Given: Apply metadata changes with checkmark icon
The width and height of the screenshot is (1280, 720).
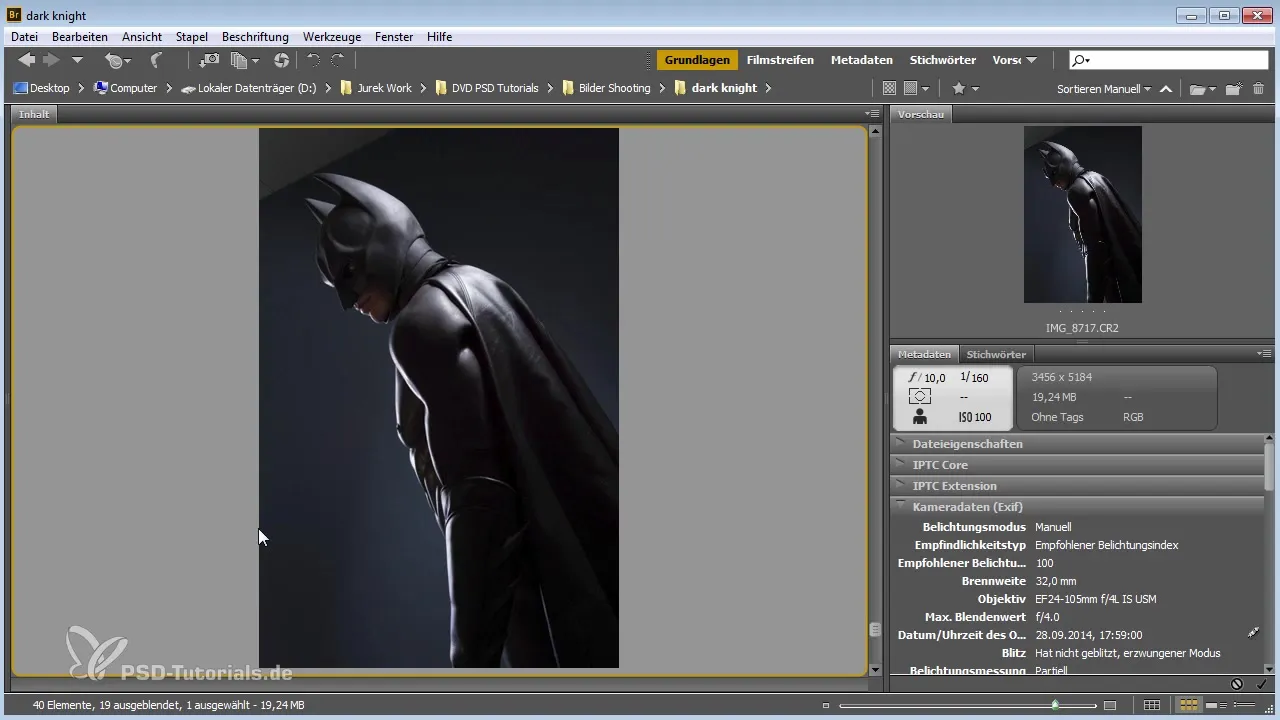Looking at the screenshot, I should 1261,684.
